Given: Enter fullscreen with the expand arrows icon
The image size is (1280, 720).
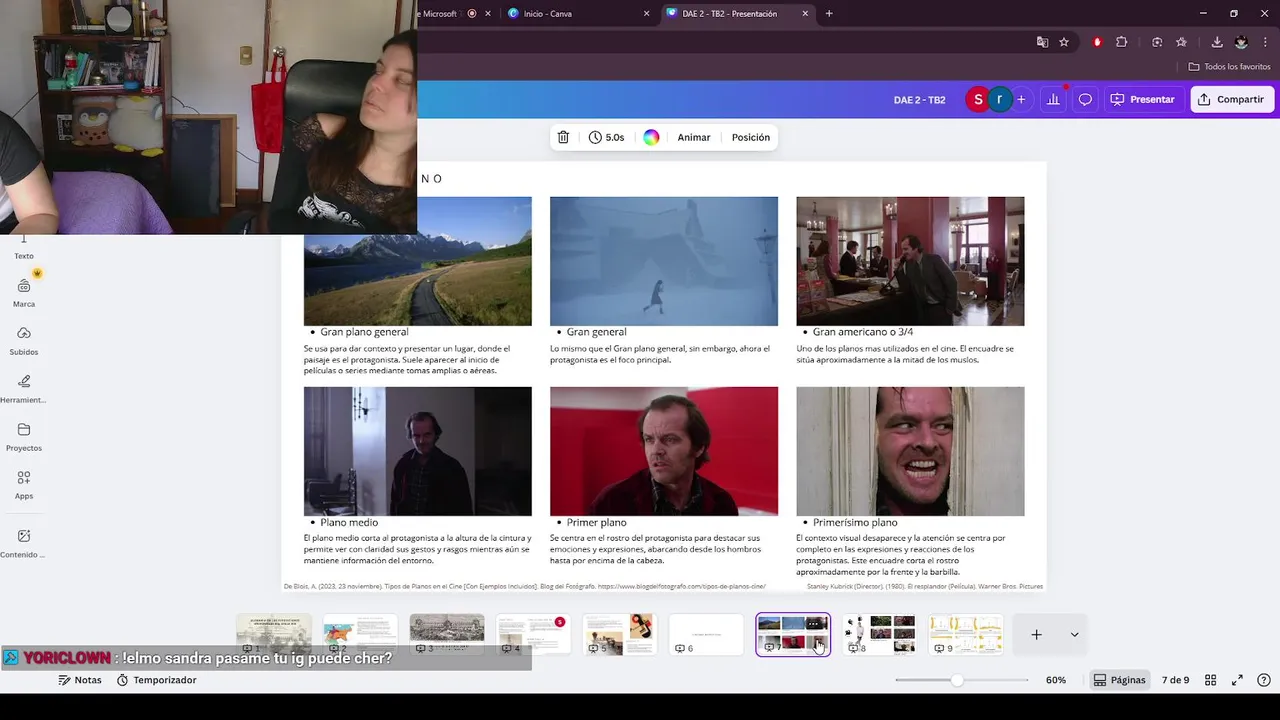Looking at the screenshot, I should coord(1237,680).
